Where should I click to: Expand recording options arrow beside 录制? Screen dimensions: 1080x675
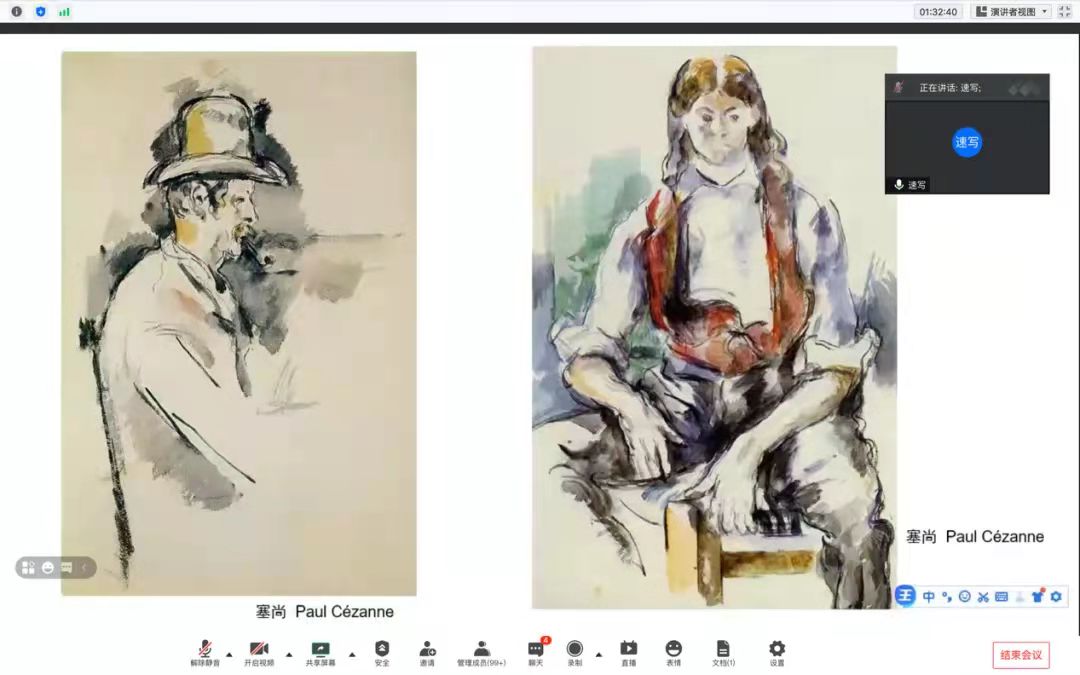point(599,654)
